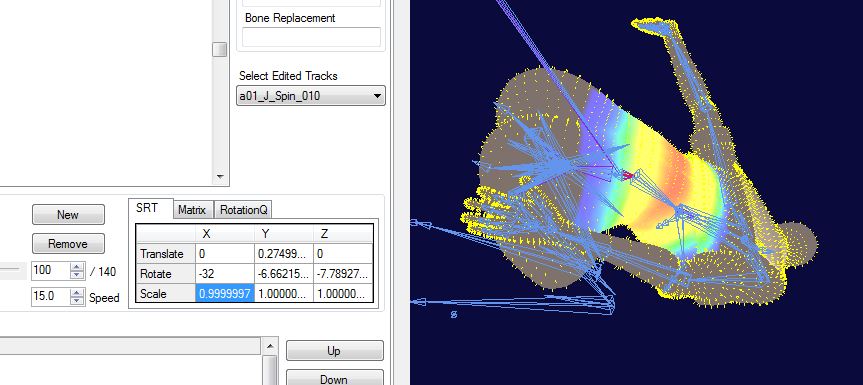Select the Rotate X cell -32
Screen dimensions: 863x385
point(225,273)
